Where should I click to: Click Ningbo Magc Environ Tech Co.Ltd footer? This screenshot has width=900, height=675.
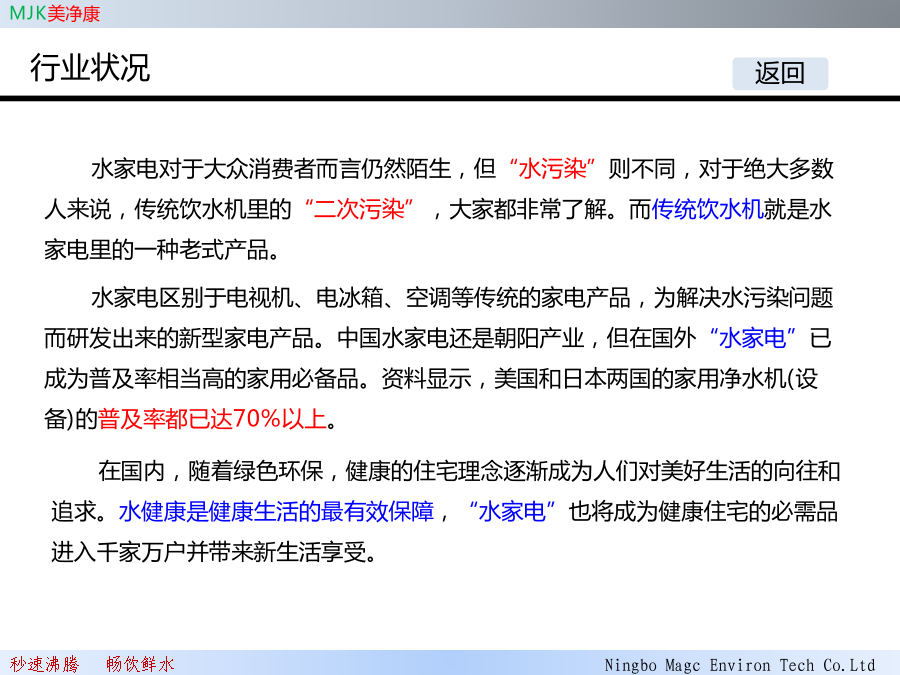click(x=740, y=665)
